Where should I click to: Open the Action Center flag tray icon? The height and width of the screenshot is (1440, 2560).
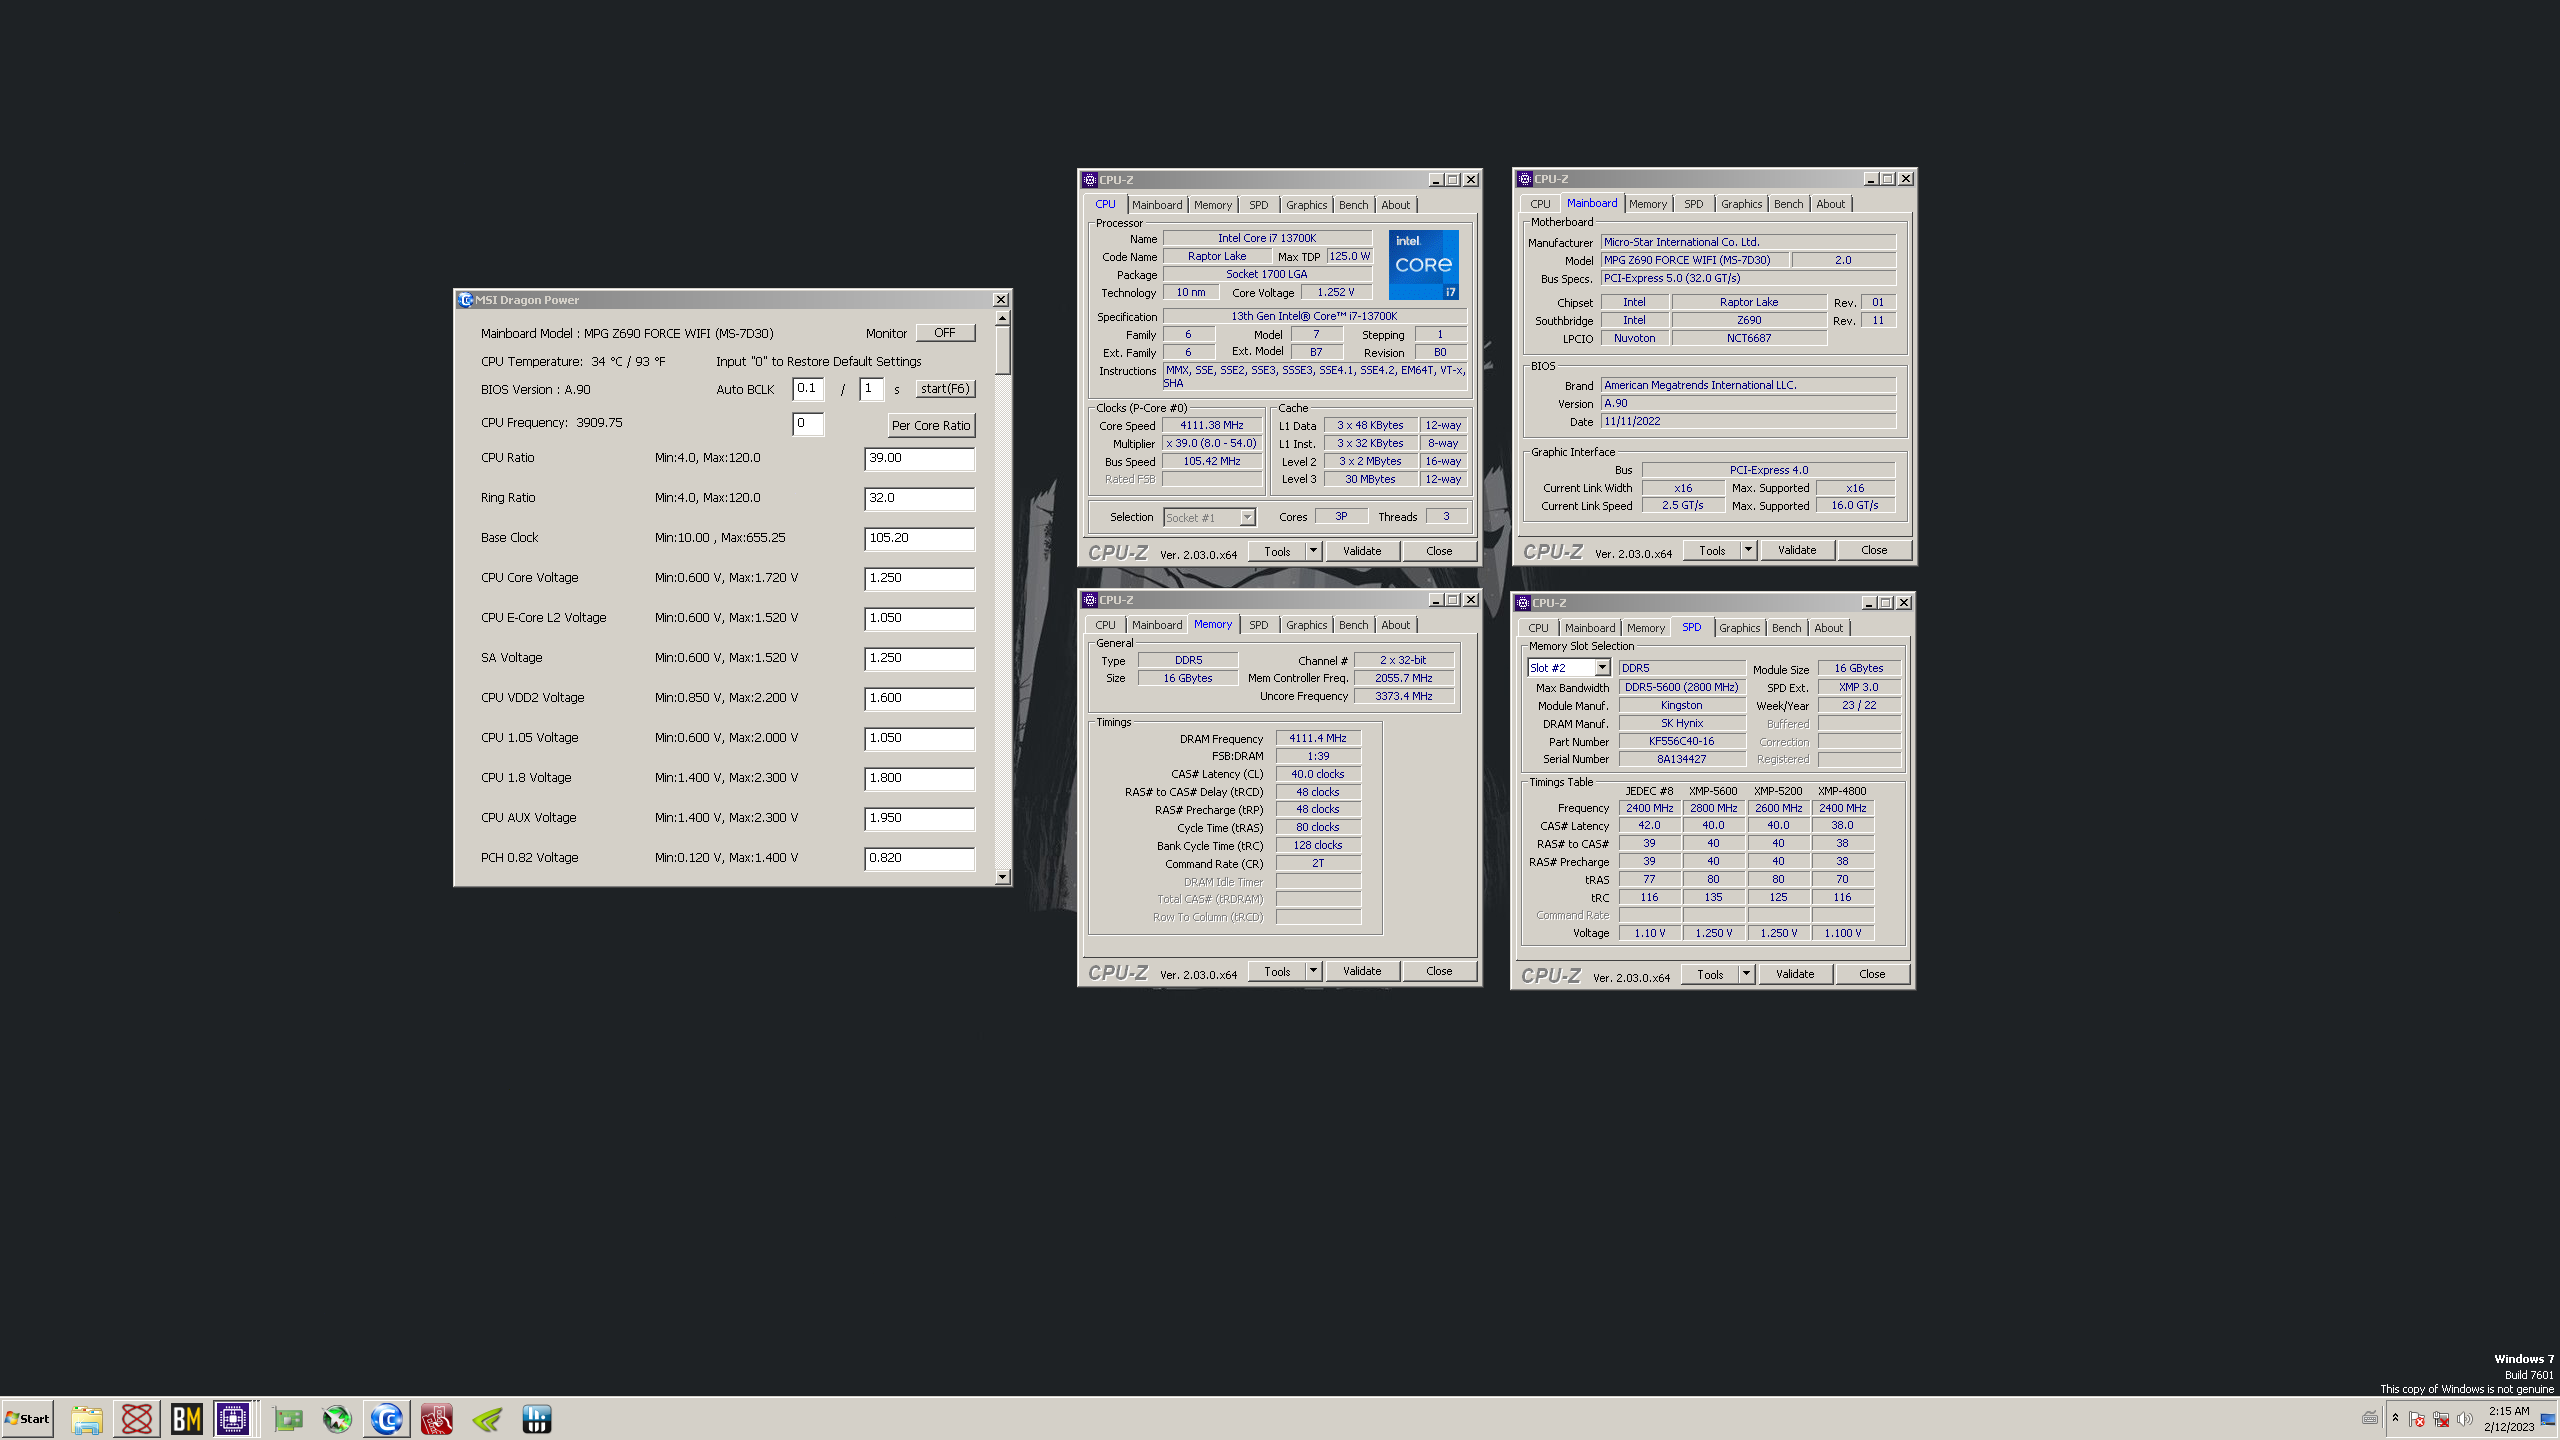(2417, 1419)
